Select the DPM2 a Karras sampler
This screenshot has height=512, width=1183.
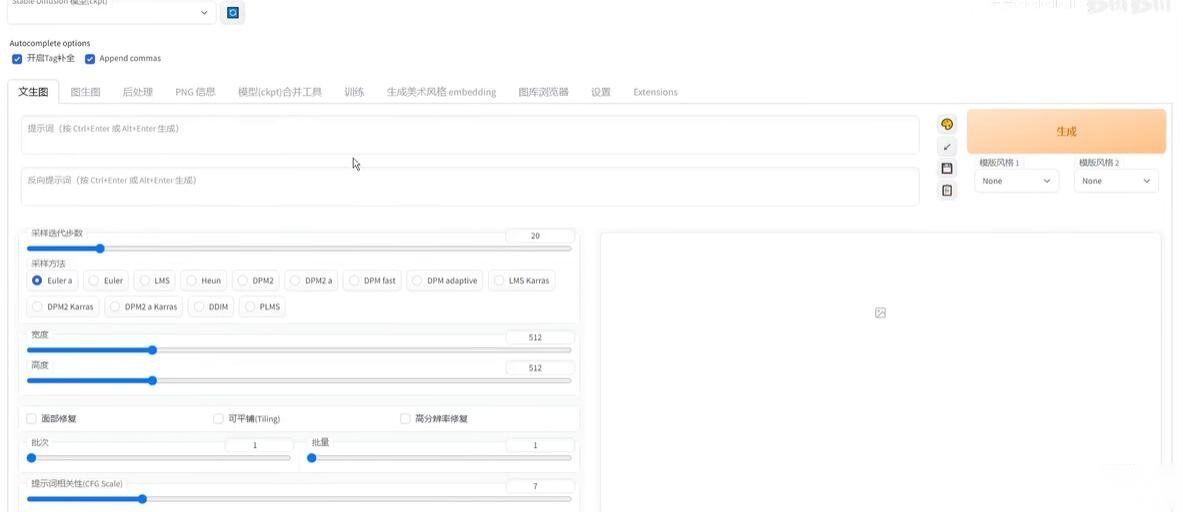143,307
